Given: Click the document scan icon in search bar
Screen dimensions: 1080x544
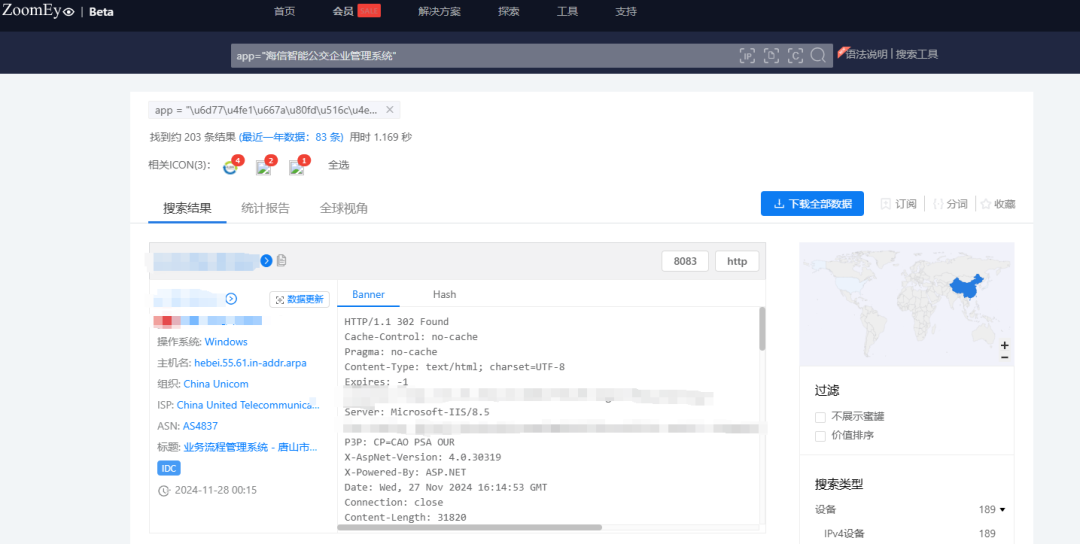Looking at the screenshot, I should (771, 56).
